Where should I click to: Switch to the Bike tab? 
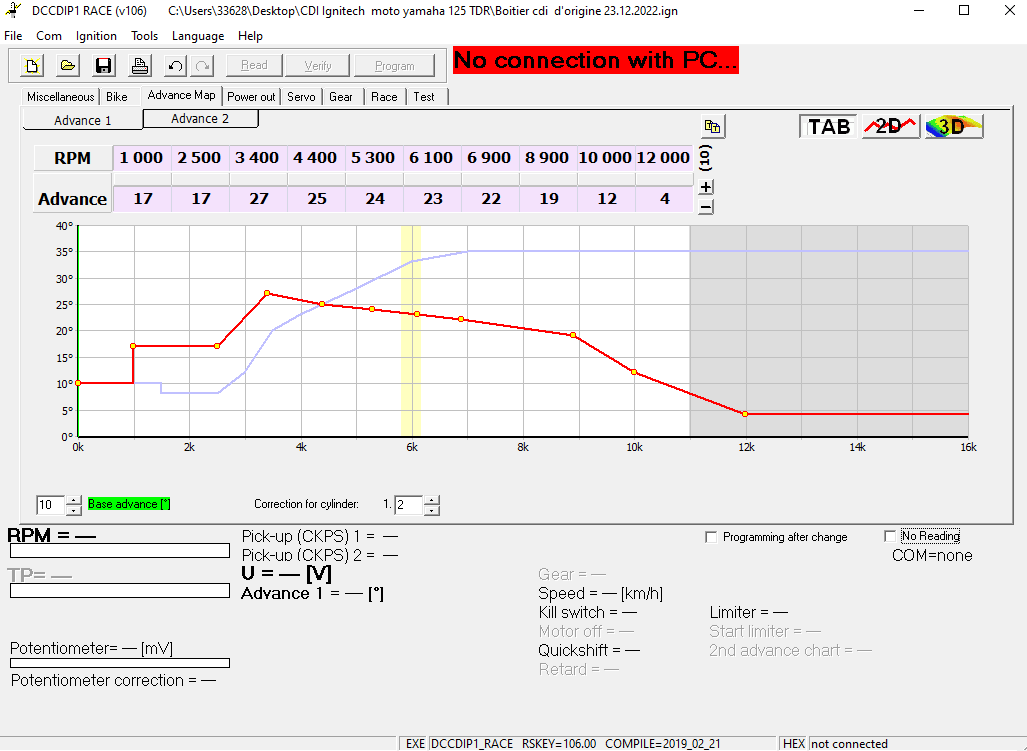point(117,97)
